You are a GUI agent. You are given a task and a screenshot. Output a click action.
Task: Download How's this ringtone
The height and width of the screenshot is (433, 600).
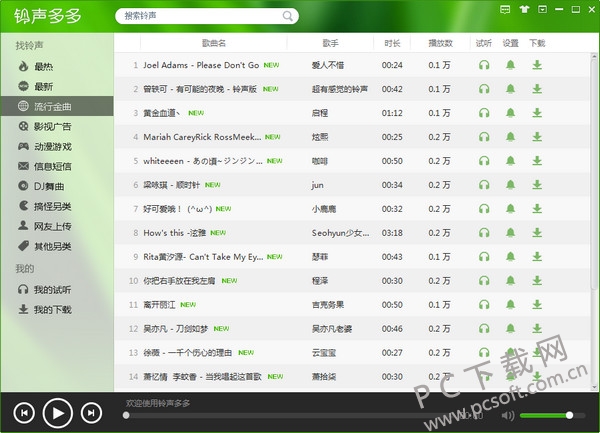point(537,233)
